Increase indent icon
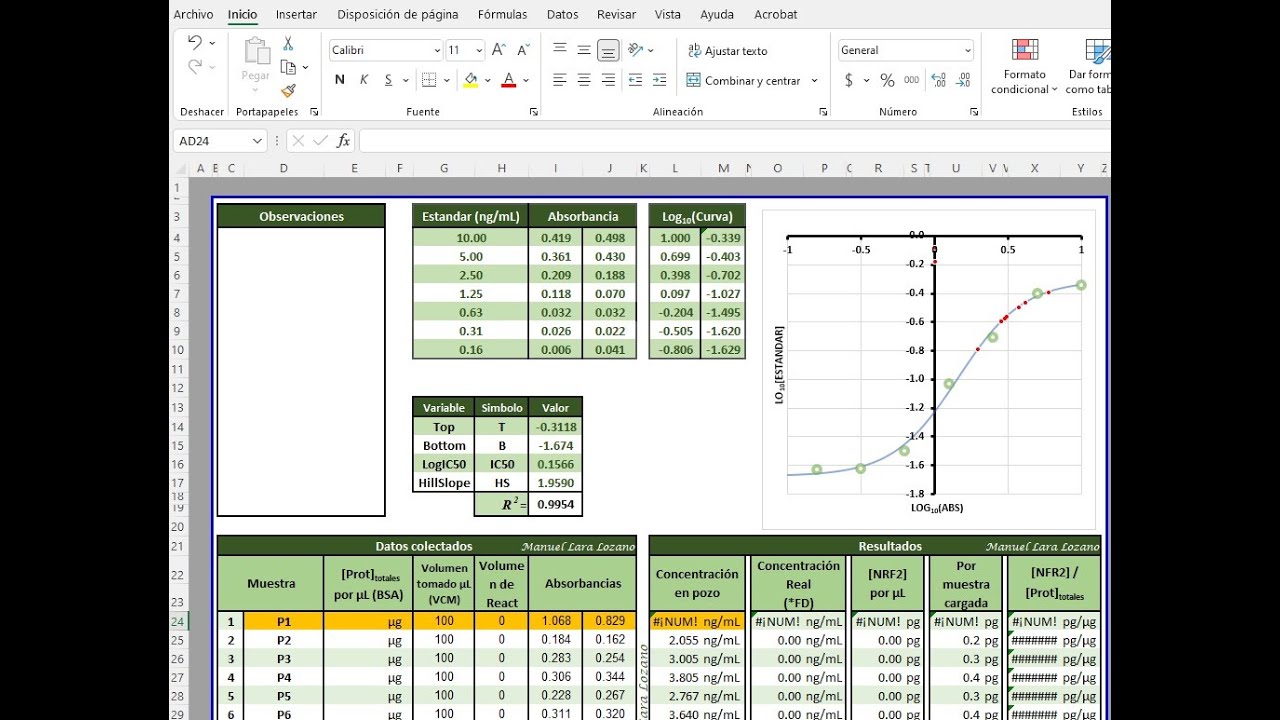 point(659,80)
